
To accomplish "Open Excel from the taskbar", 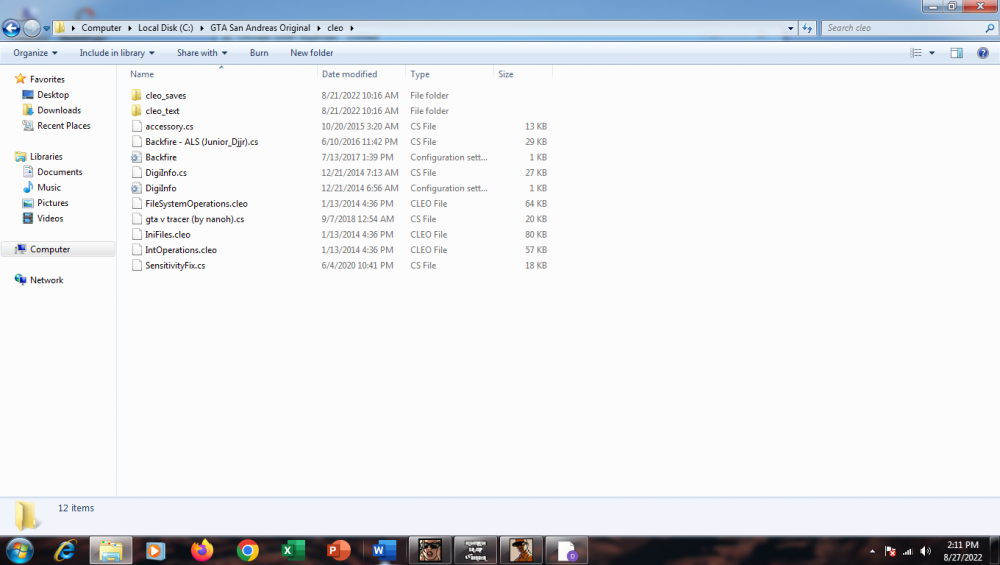I will pyautogui.click(x=293, y=550).
